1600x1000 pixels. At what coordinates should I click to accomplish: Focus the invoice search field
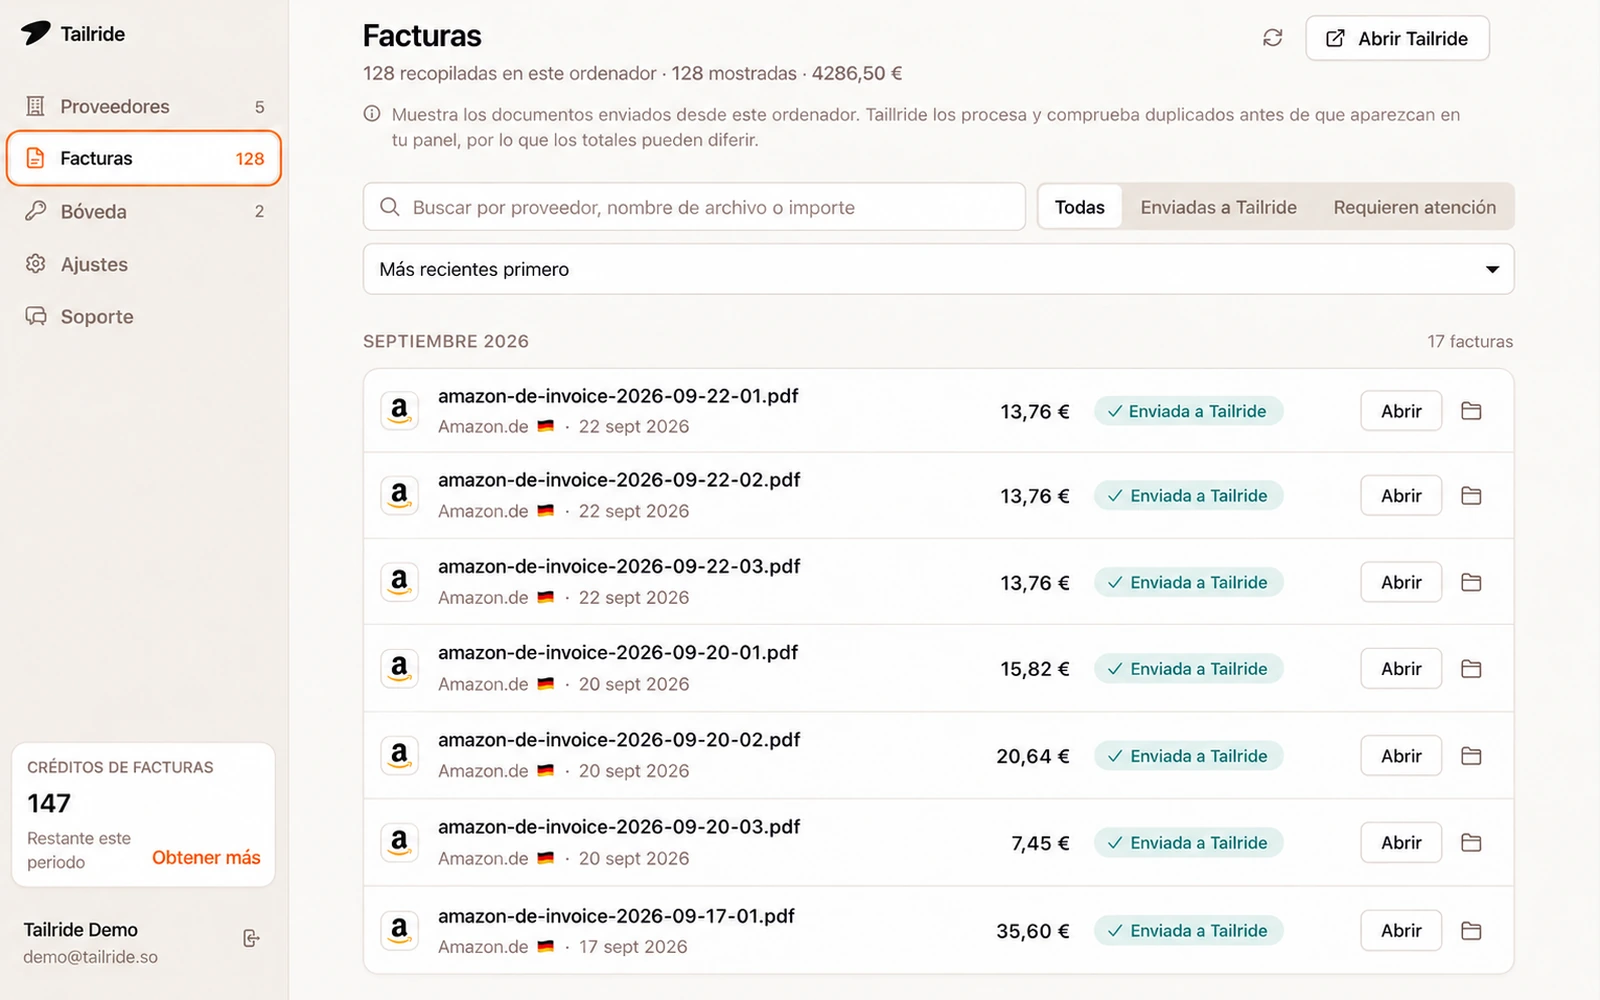click(694, 207)
